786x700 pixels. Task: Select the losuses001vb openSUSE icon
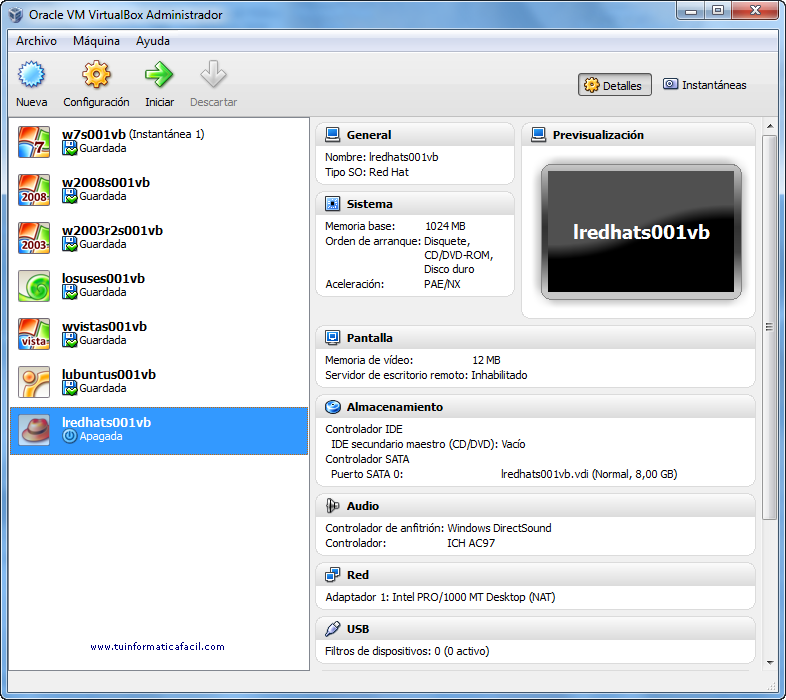pos(34,286)
